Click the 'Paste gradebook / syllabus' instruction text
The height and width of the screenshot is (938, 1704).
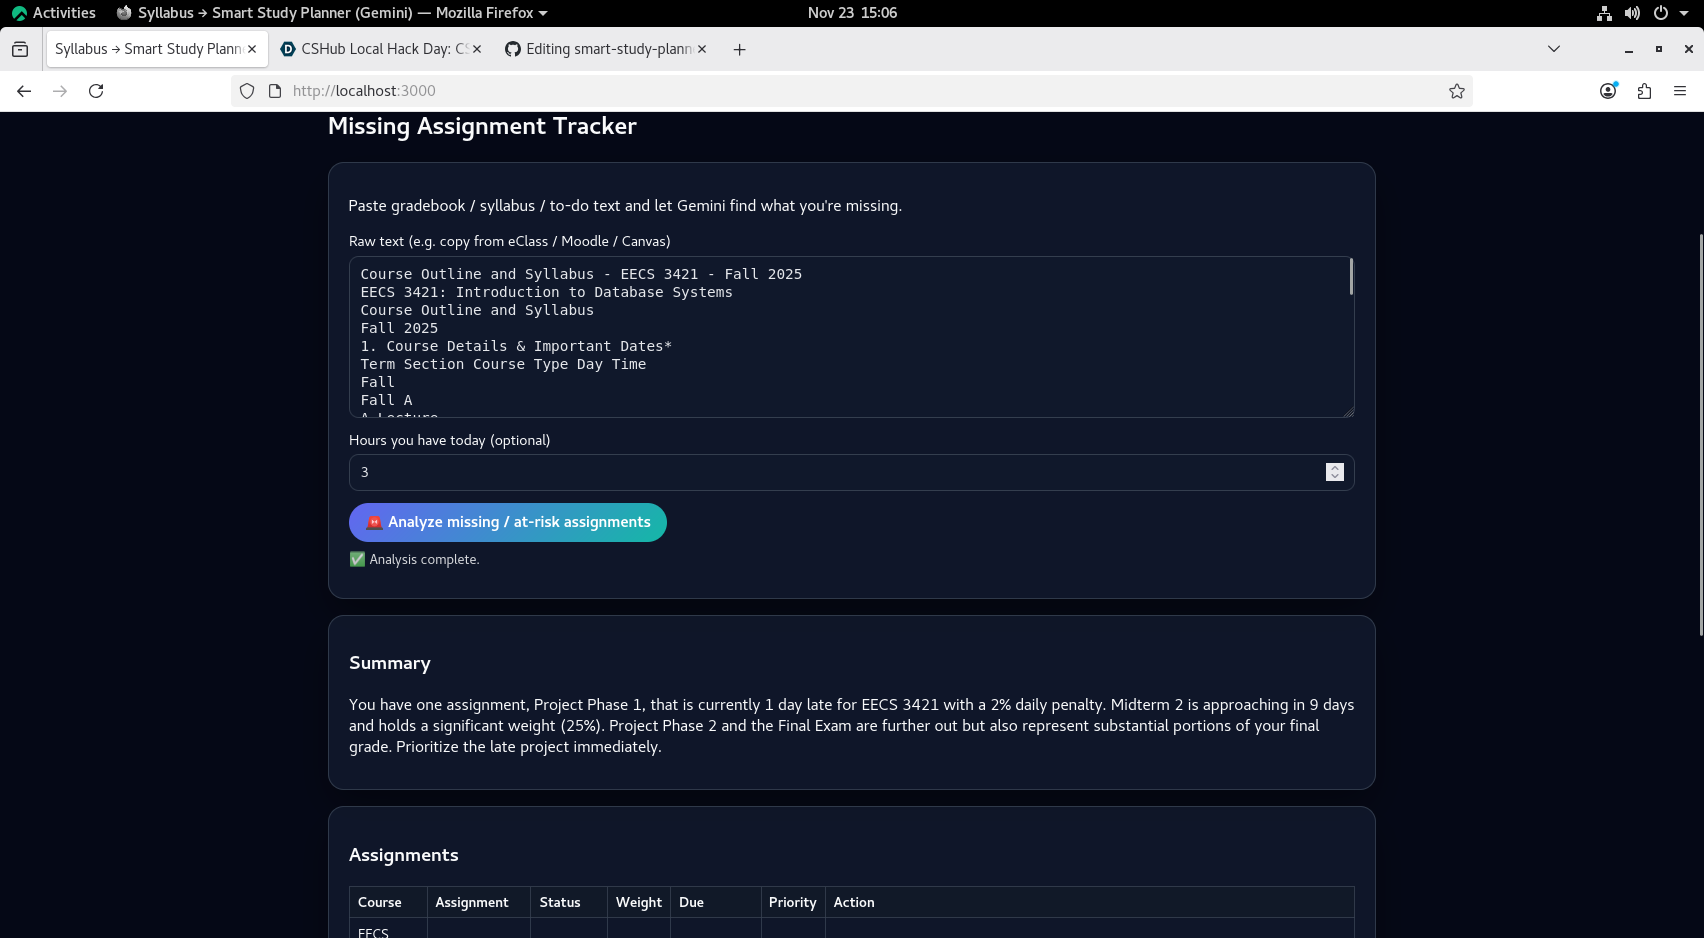(625, 206)
